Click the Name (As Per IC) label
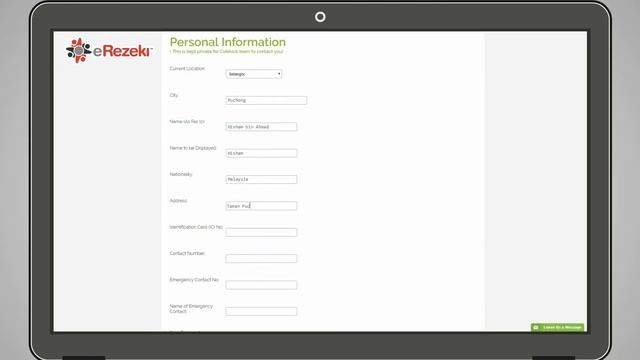 coord(187,122)
